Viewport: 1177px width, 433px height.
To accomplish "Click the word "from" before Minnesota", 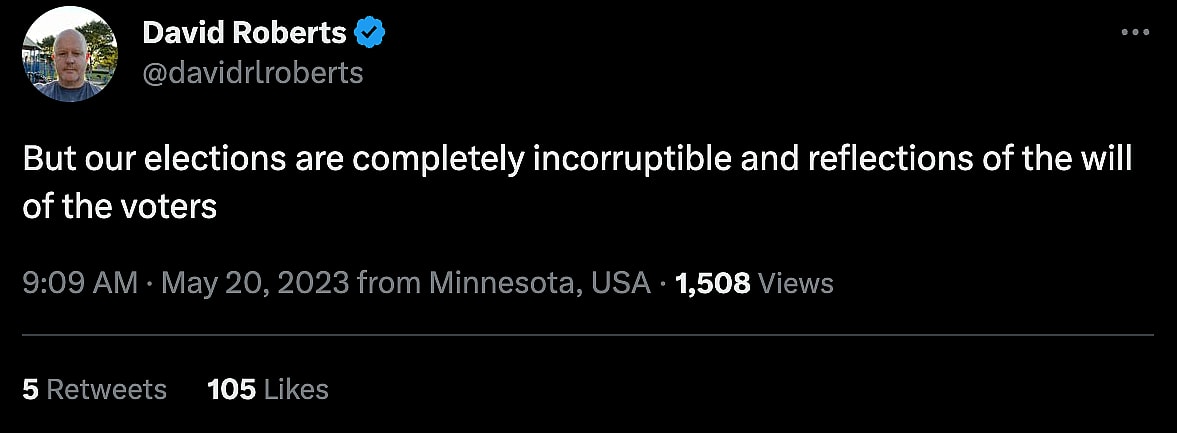I will click(x=389, y=283).
